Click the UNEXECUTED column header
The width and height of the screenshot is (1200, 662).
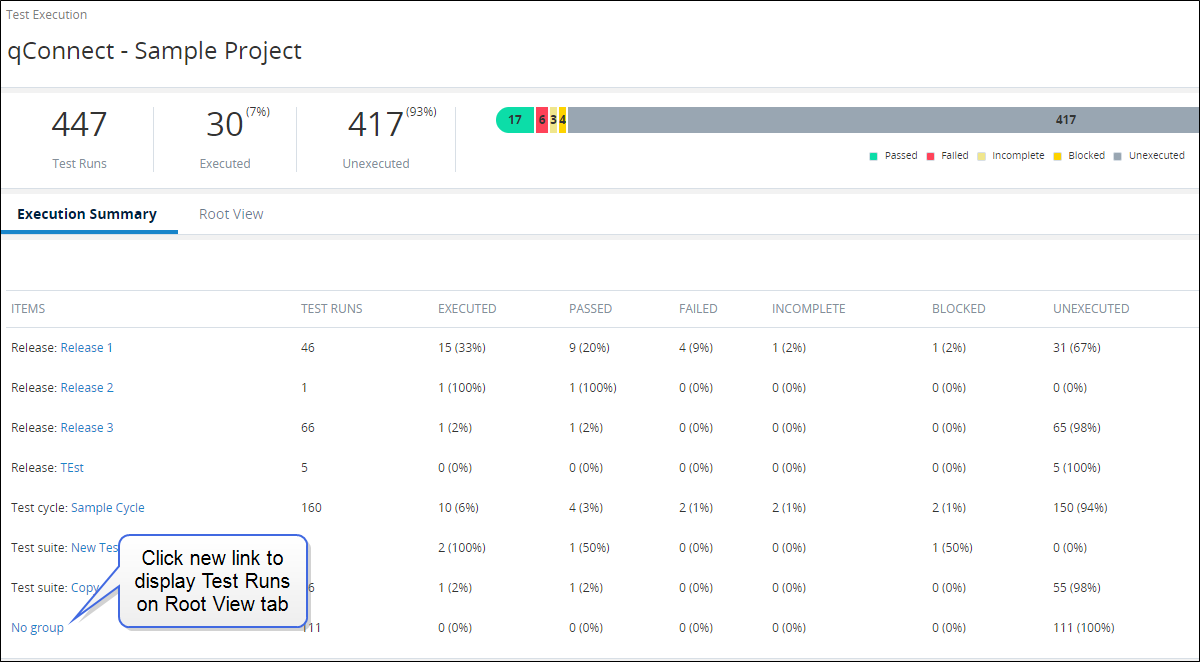1091,309
